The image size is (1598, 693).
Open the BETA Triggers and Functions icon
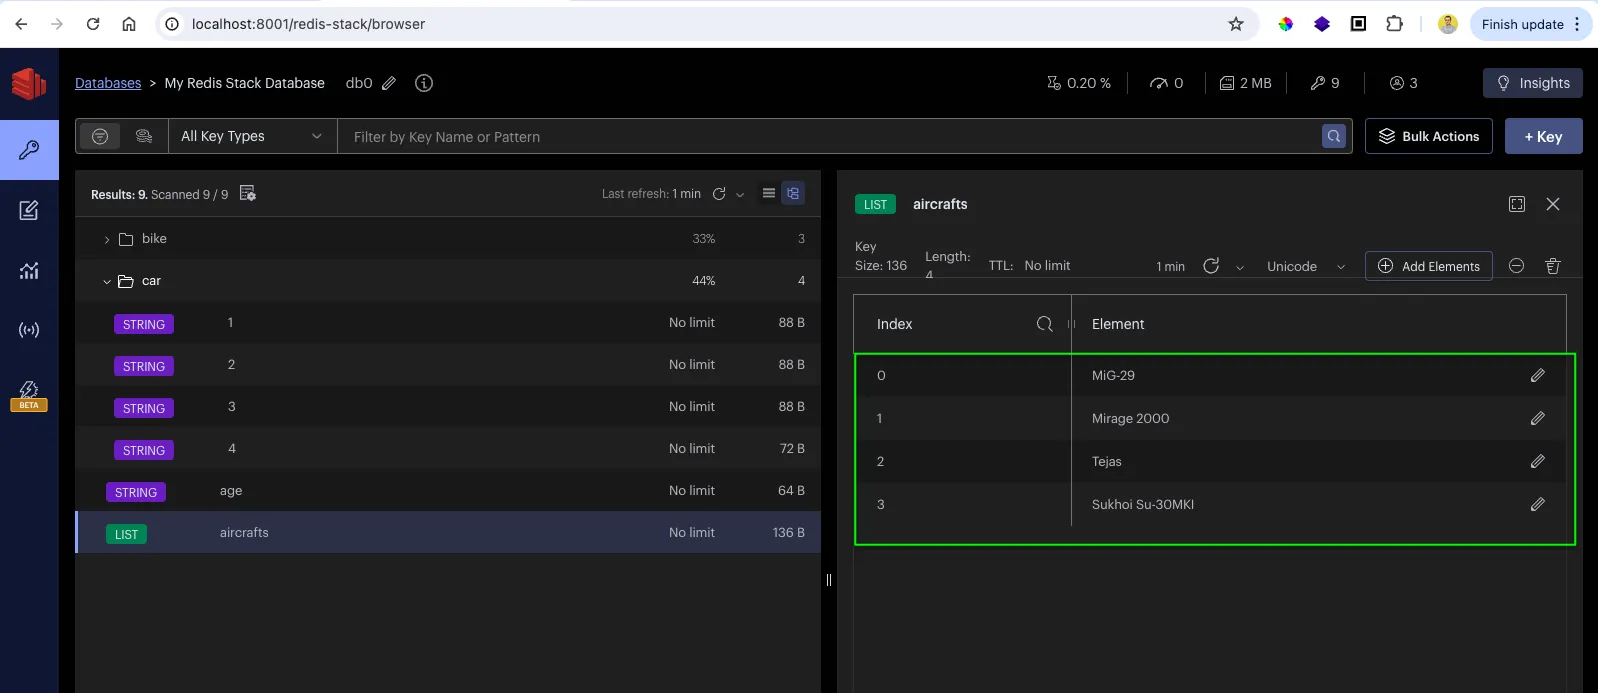tap(29, 396)
